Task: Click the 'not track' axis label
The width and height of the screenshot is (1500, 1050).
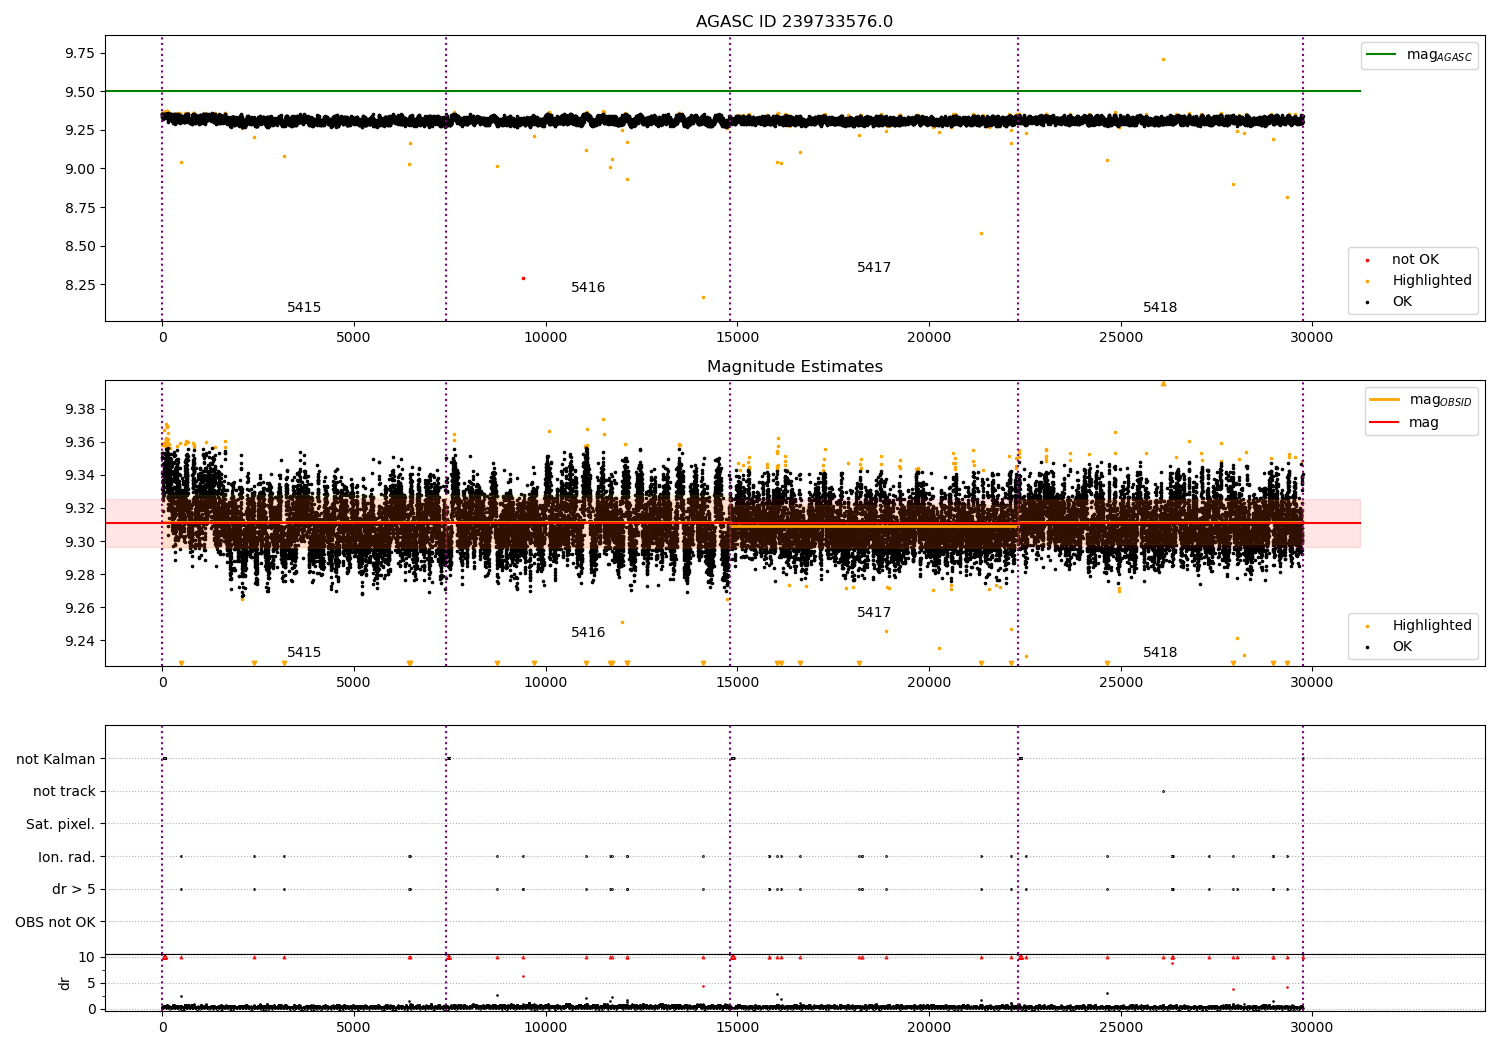Action: (64, 791)
